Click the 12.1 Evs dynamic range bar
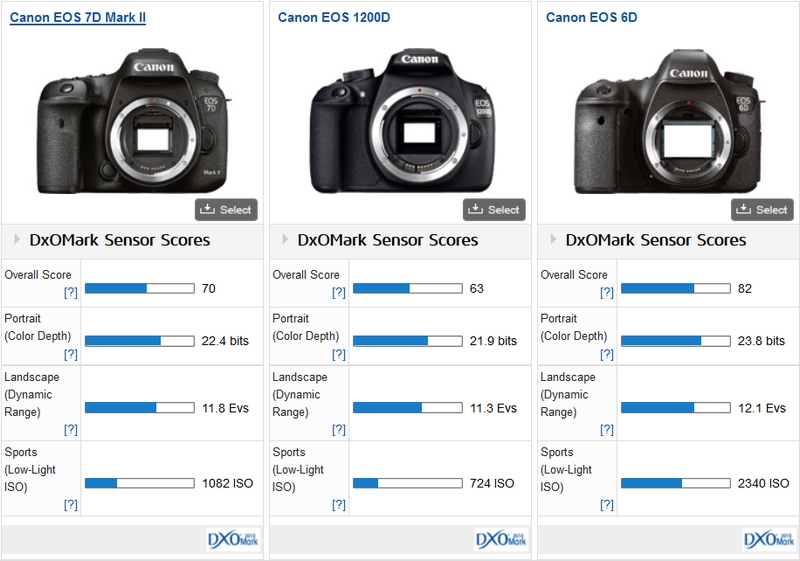 pos(676,407)
